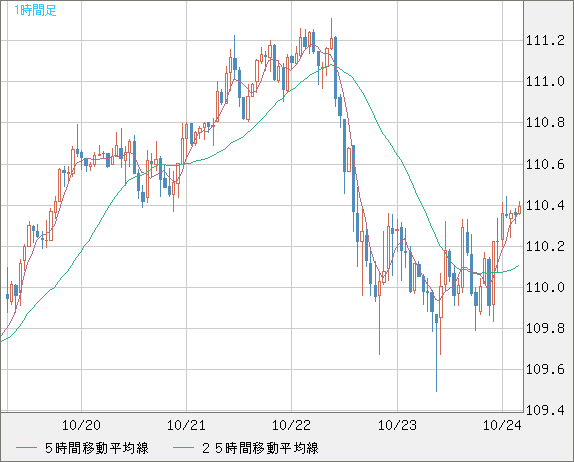574x462 pixels.
Task: Click the 1時間足 timeframe label
Action: [x=35, y=10]
